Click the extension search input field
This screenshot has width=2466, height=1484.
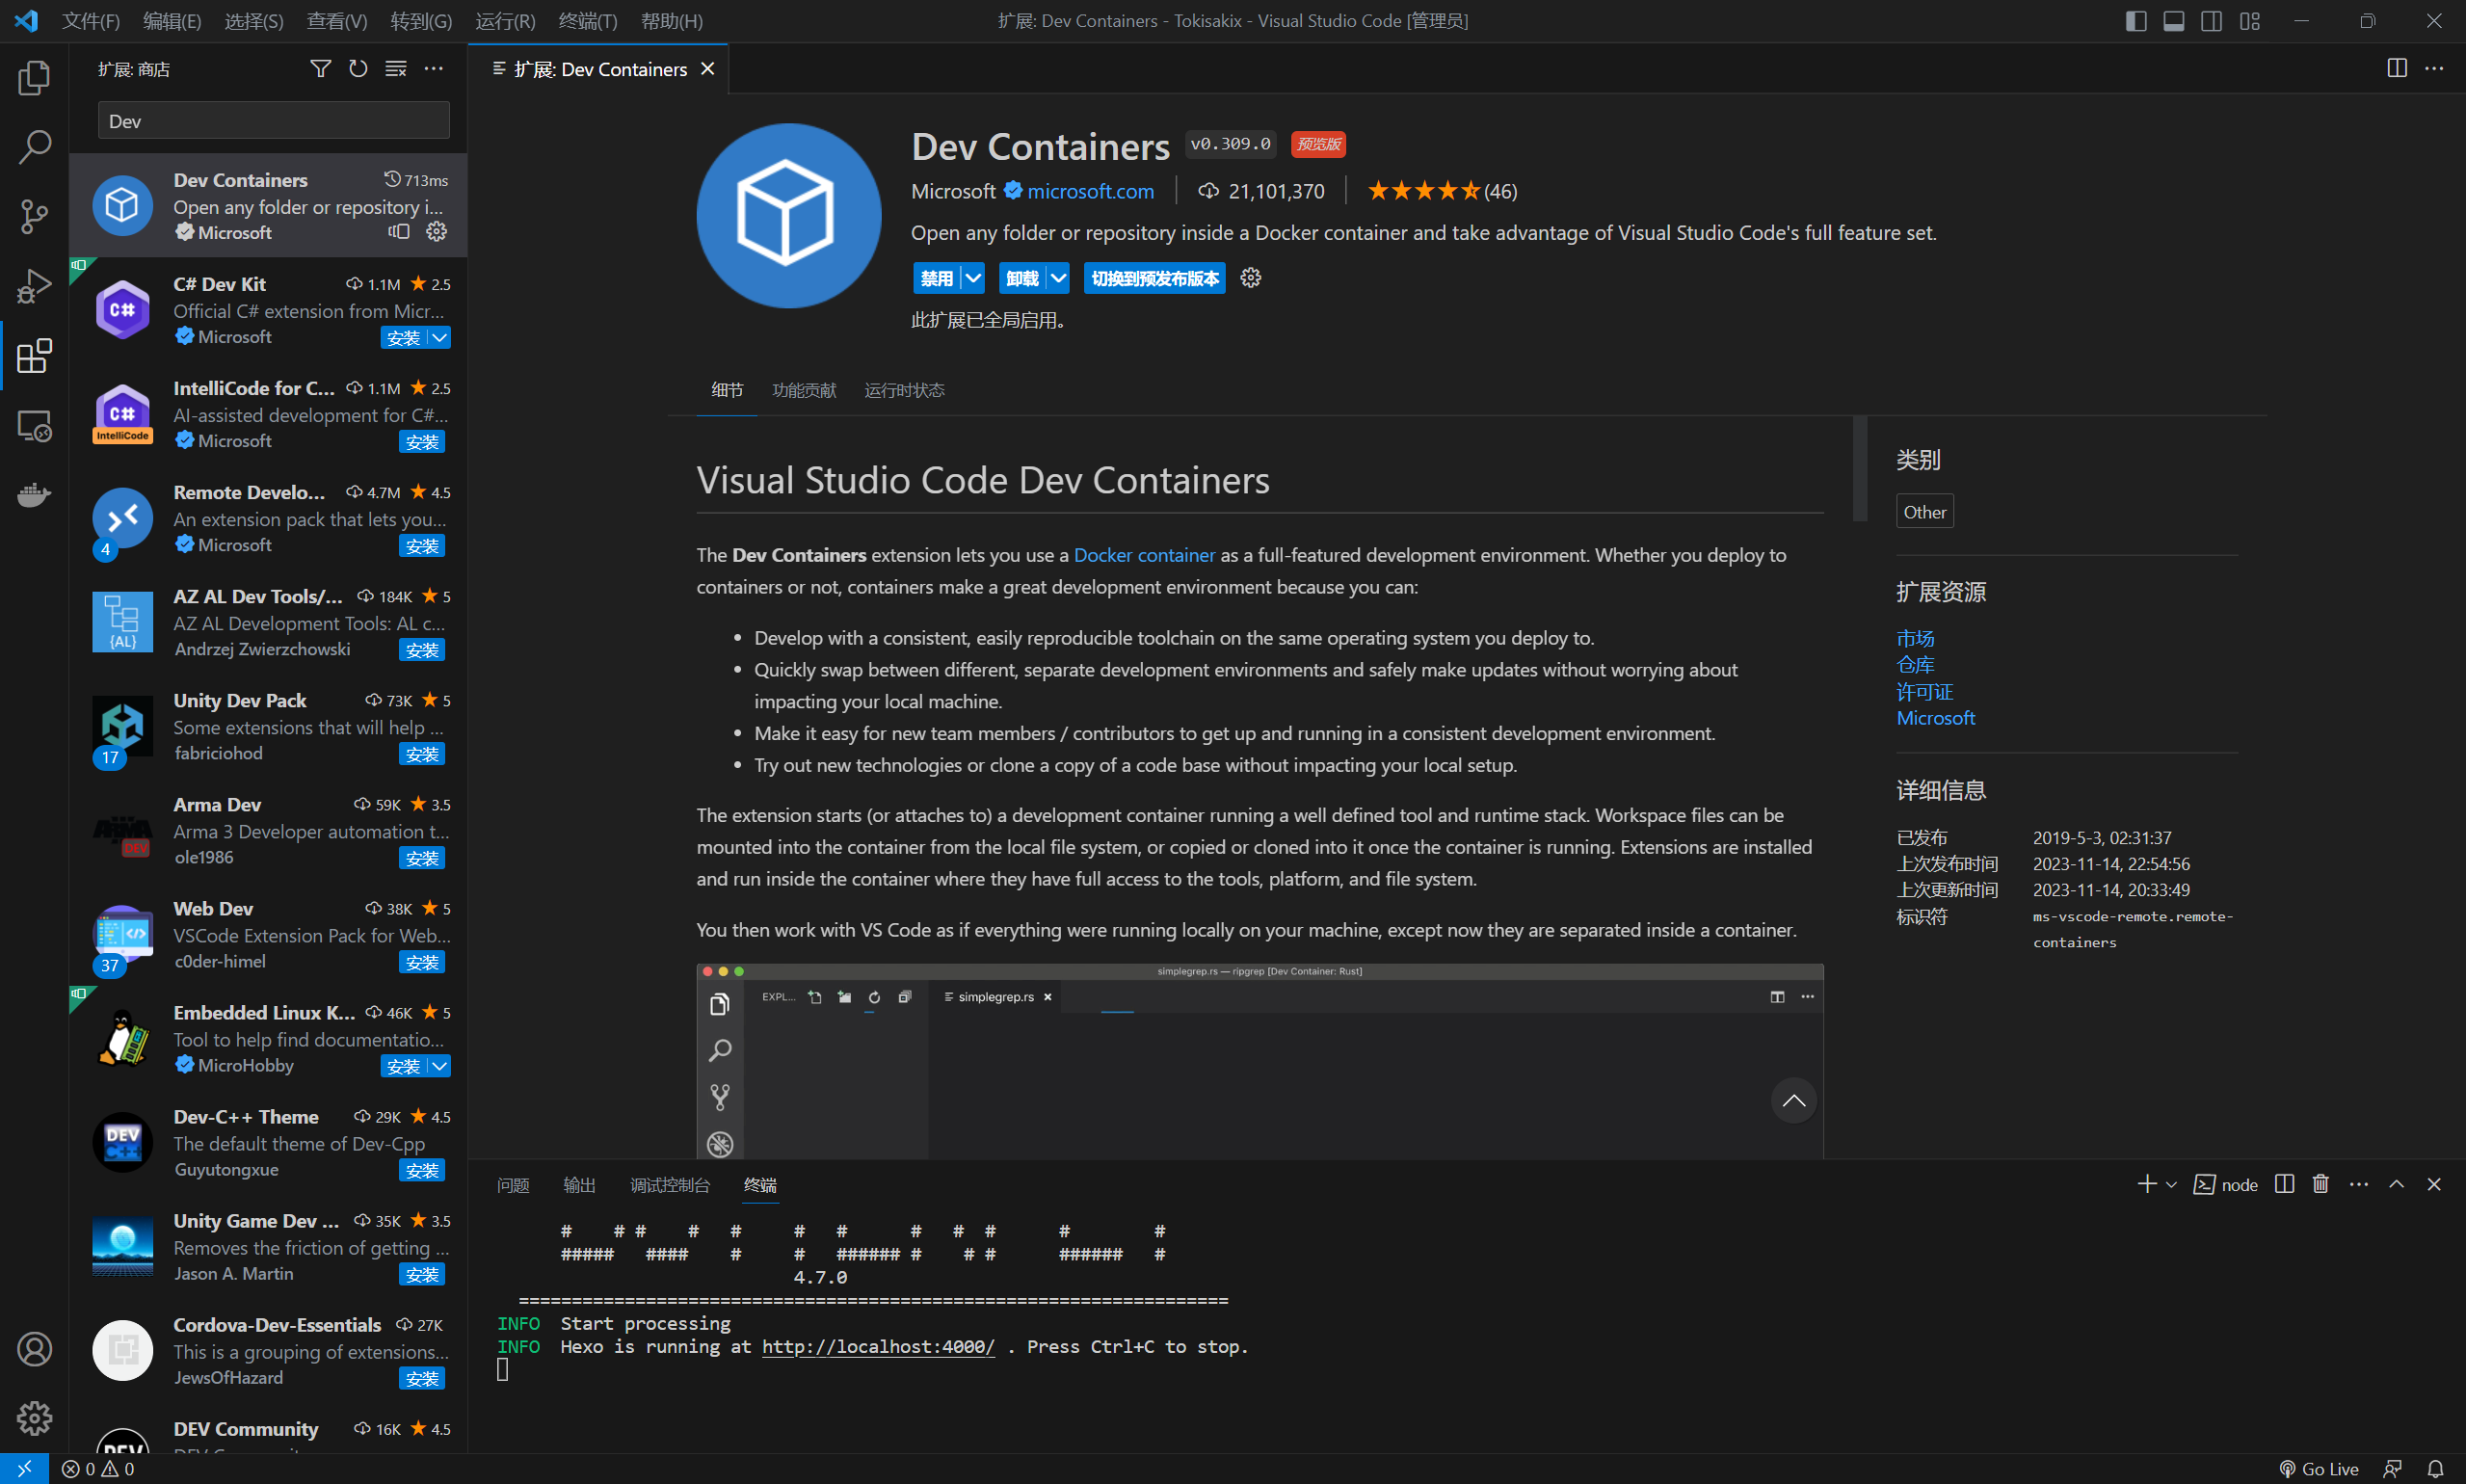(x=273, y=121)
